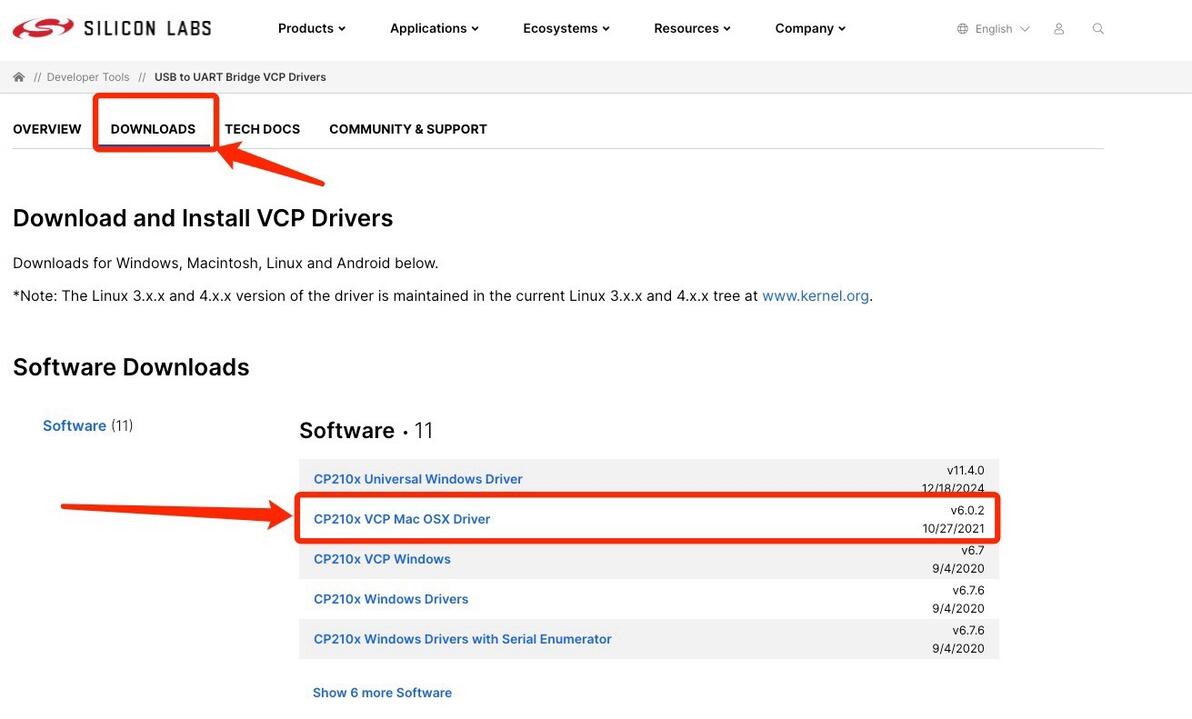The image size is (1192, 719).
Task: Open the Resources dropdown menu
Action: pyautogui.click(x=692, y=28)
